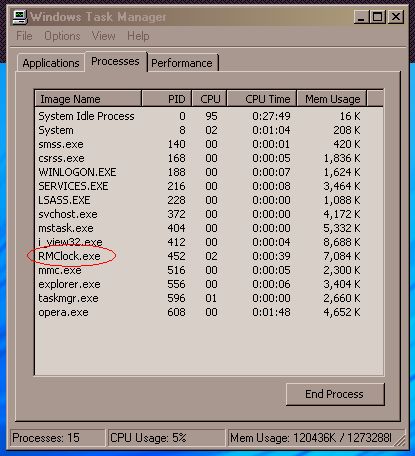Select the explorer.exe process

coord(209,284)
